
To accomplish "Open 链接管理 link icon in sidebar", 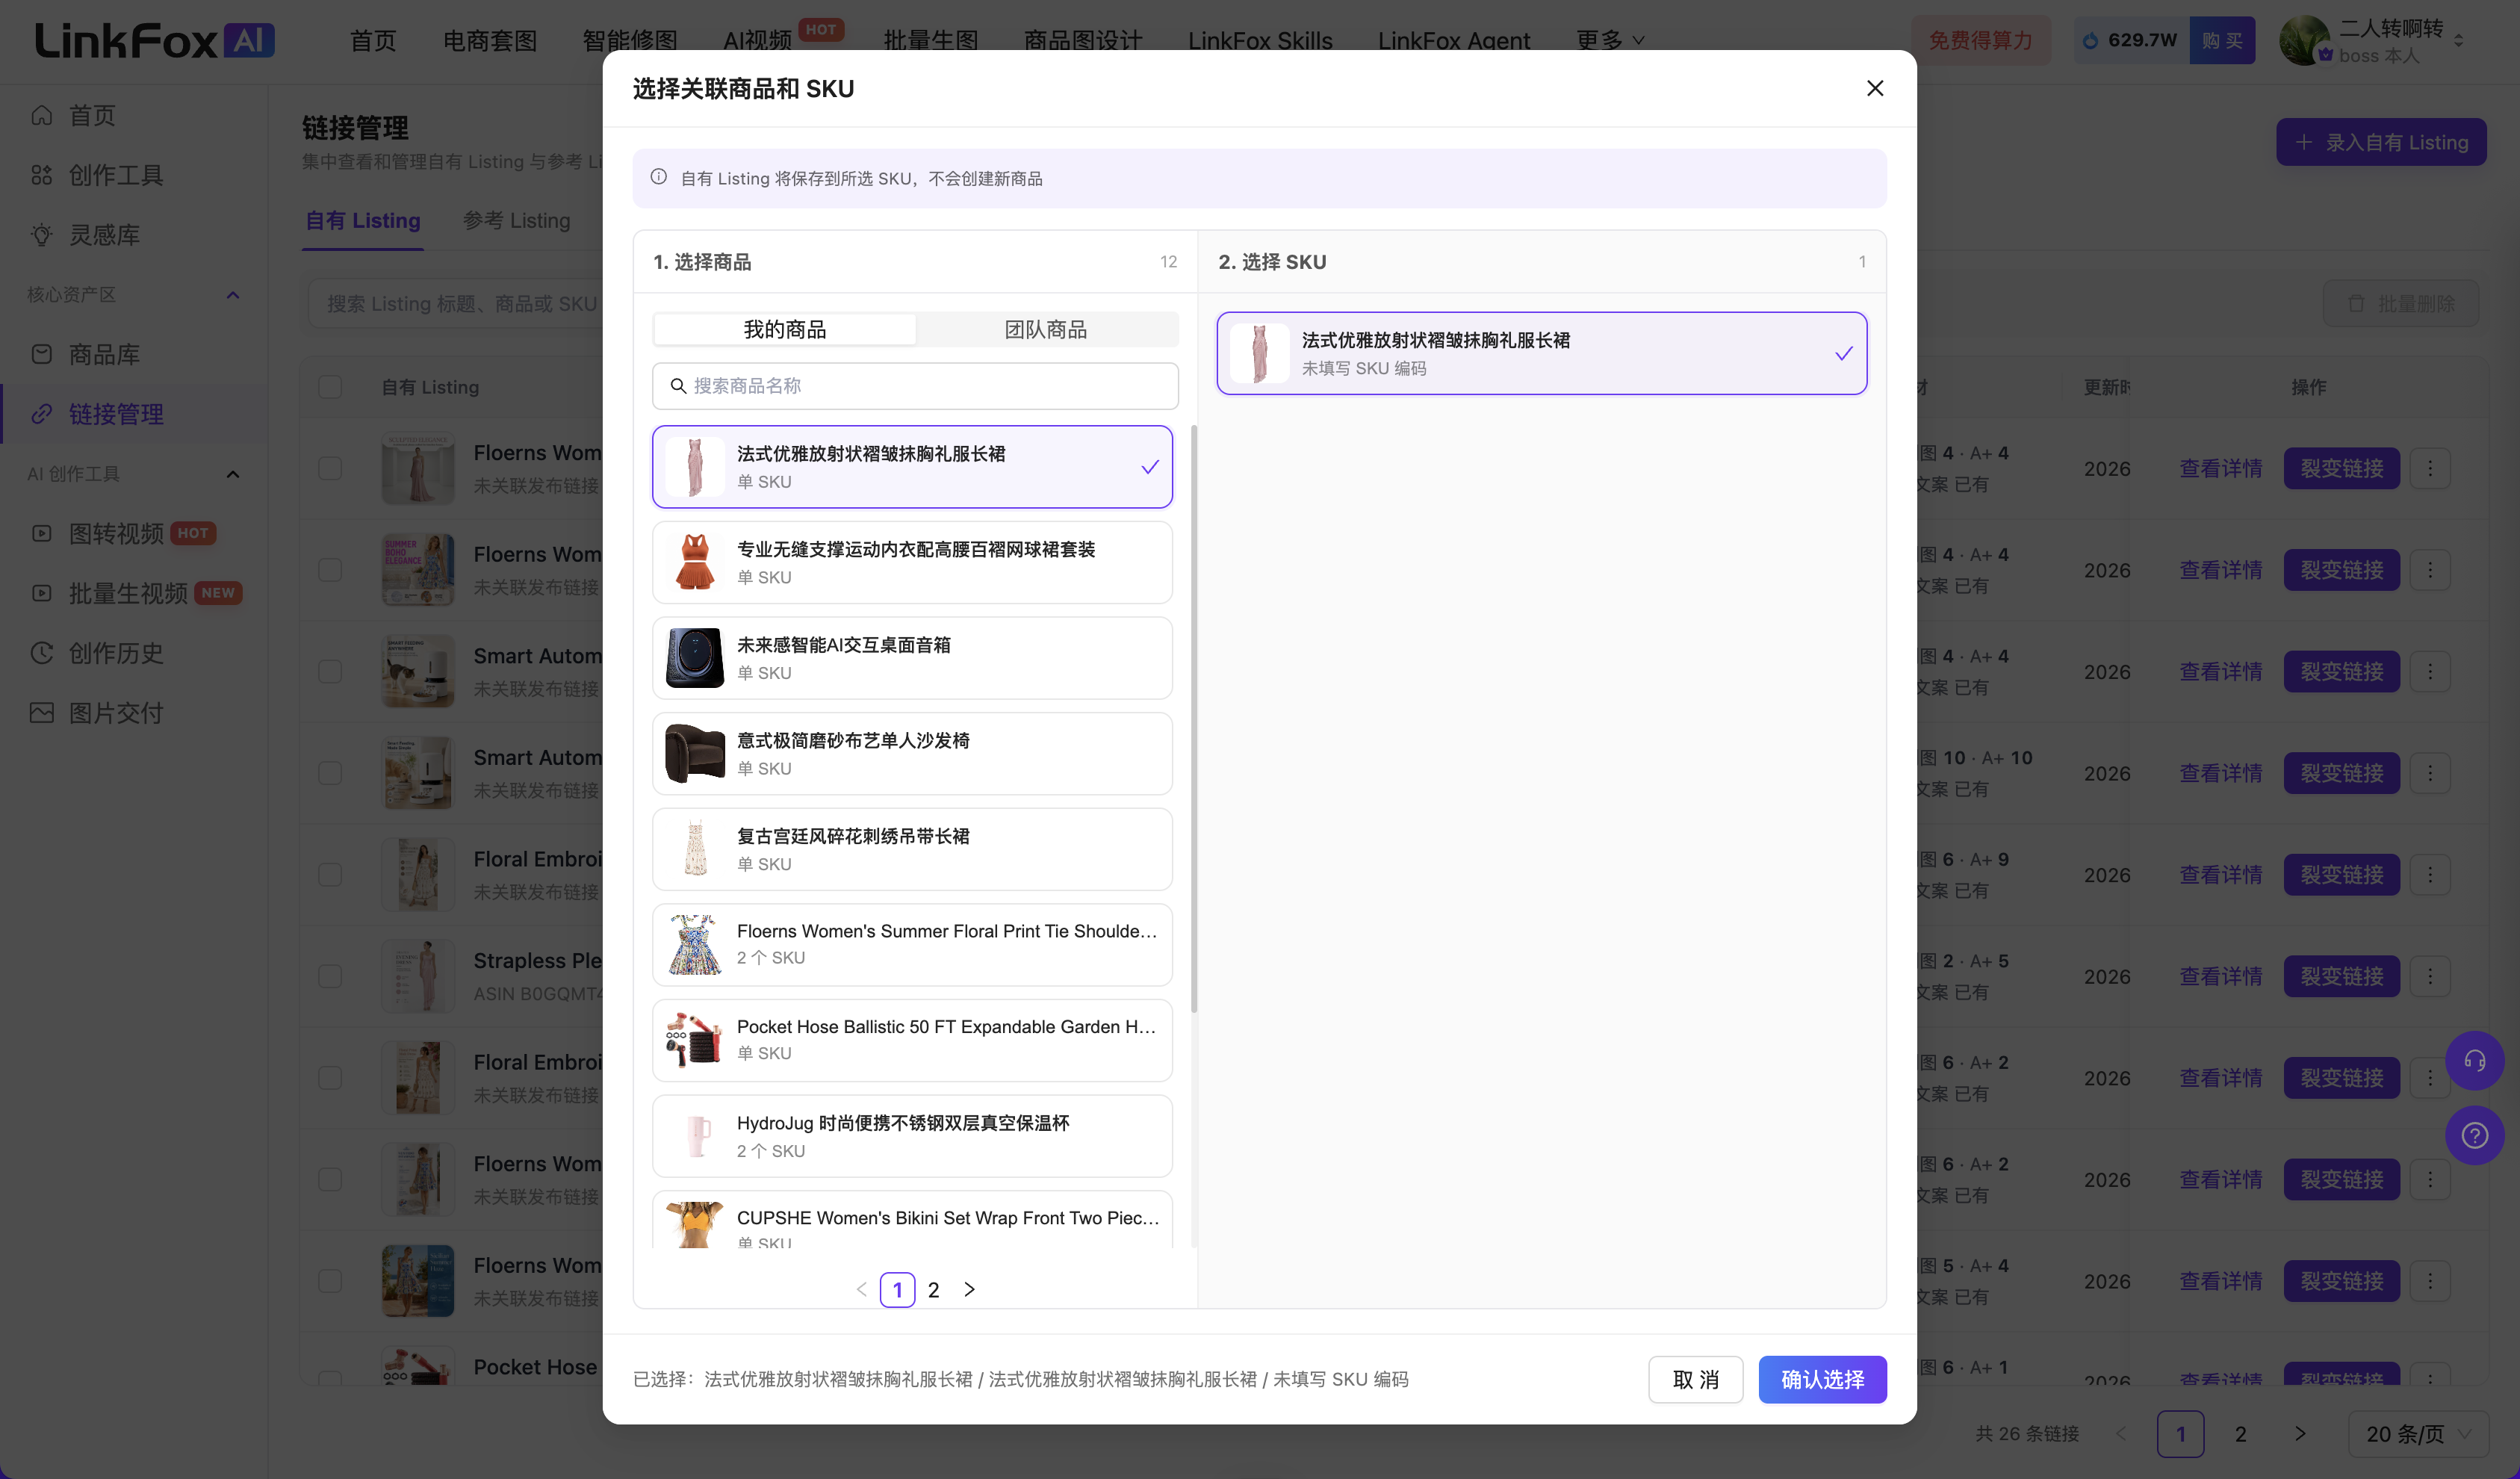I will 41,414.
